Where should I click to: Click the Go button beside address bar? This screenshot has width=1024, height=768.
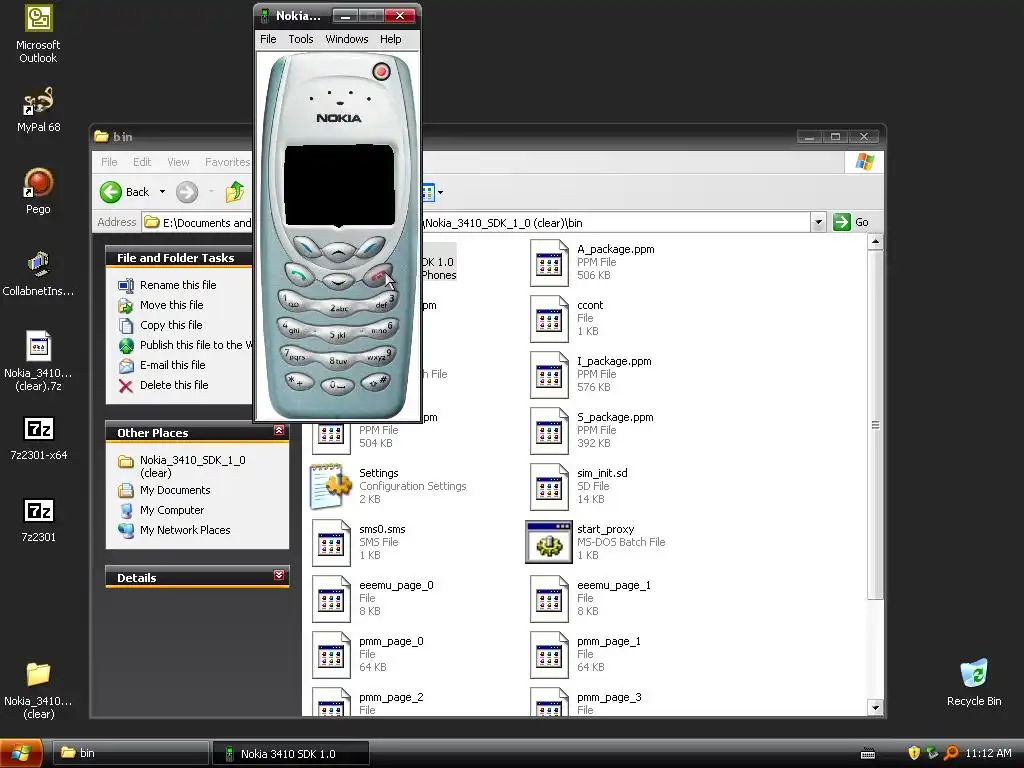[851, 222]
